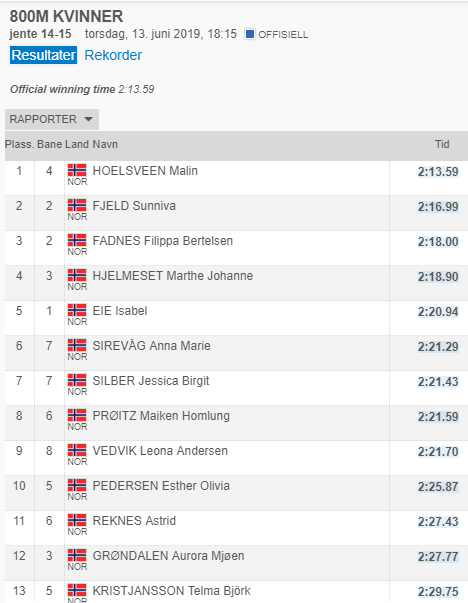
Task: Click Norwegian flag beside FJELD Sunniva
Action: pos(77,205)
